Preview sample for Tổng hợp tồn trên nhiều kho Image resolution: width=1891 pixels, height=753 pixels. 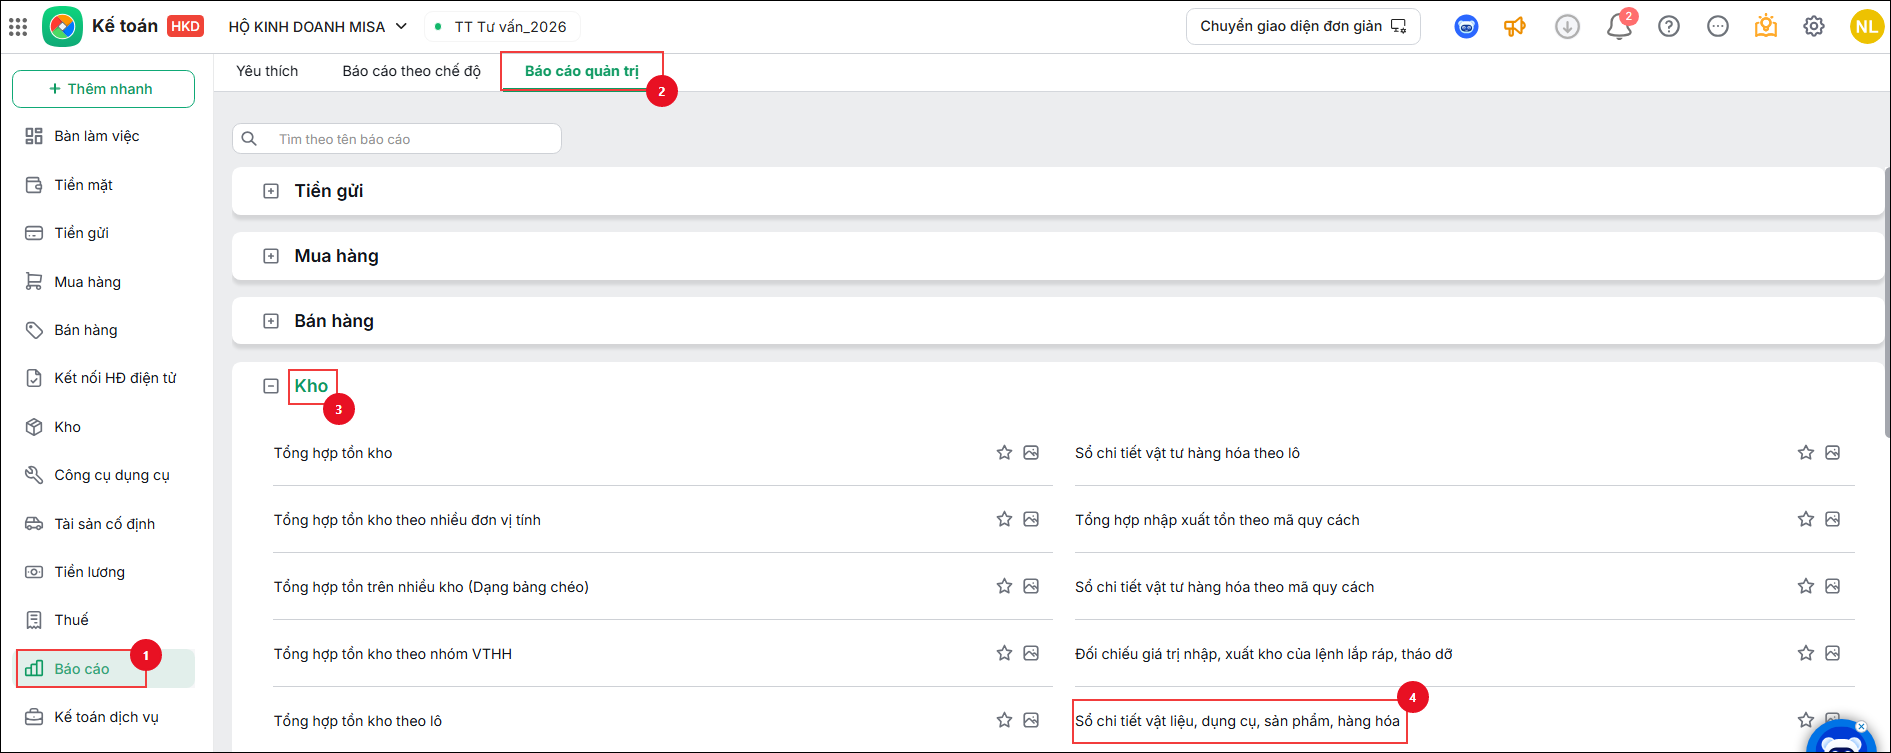point(1031,587)
